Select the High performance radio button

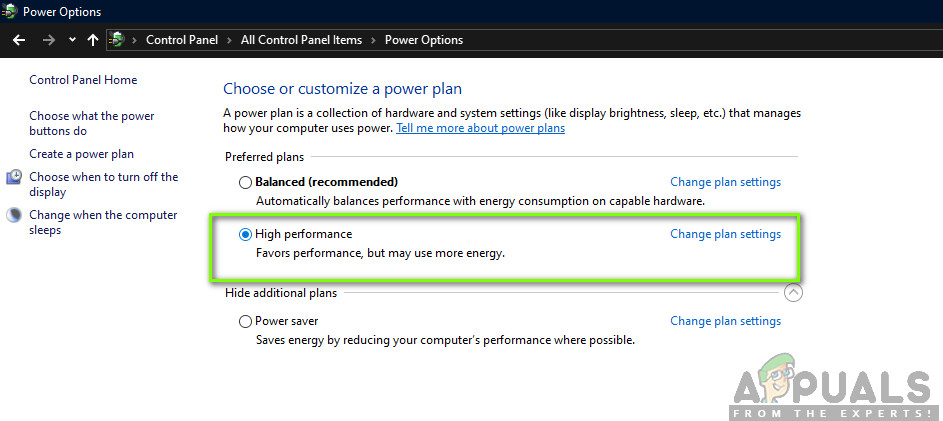point(246,235)
